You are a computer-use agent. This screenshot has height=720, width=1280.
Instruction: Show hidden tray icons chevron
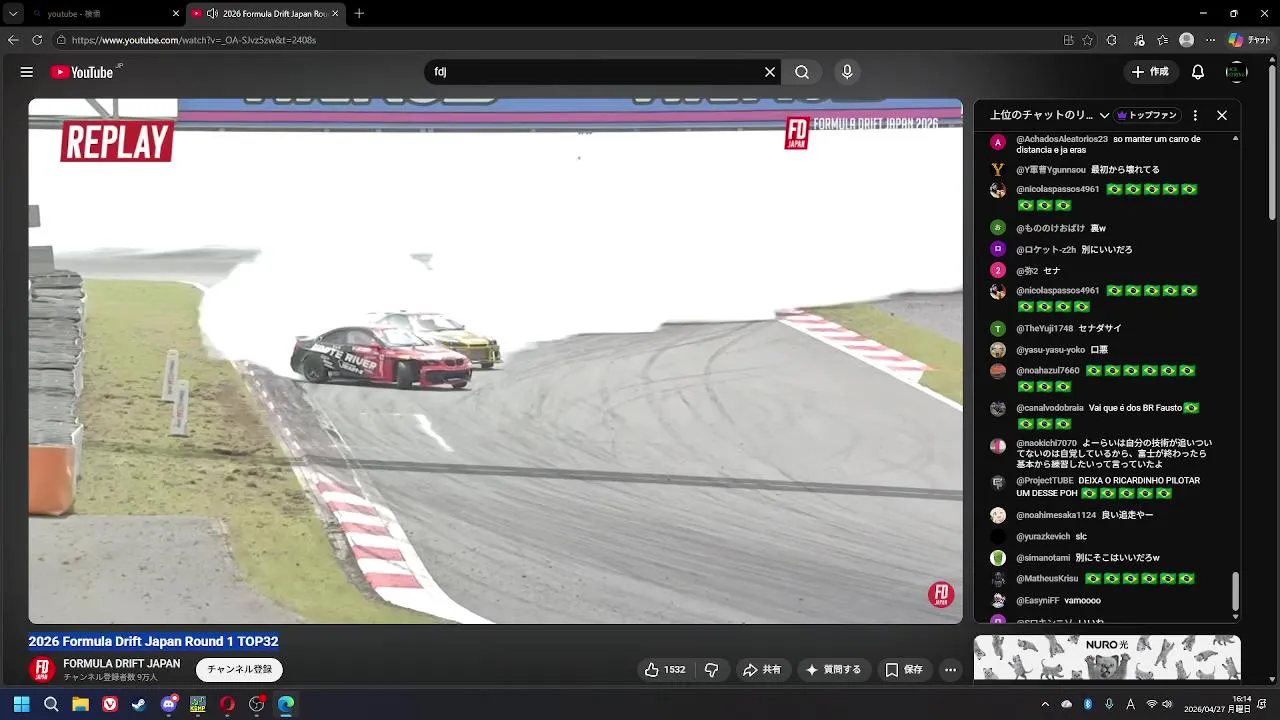tap(1044, 704)
